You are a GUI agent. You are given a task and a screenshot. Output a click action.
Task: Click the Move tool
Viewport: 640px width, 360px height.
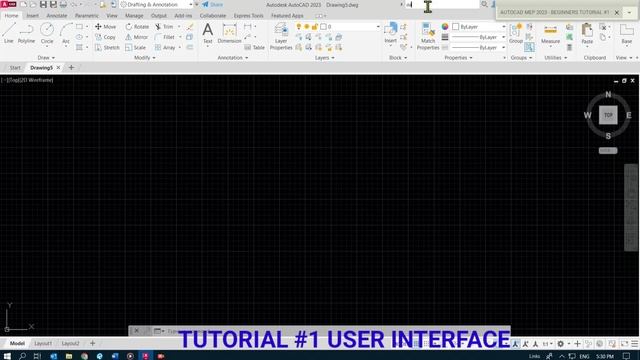105,27
